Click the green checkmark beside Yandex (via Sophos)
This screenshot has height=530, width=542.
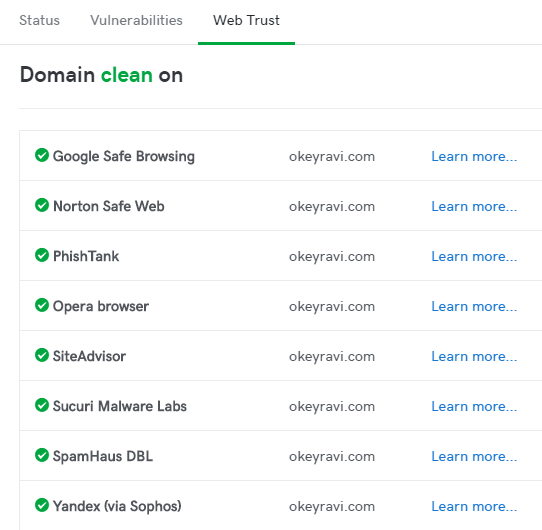42,505
